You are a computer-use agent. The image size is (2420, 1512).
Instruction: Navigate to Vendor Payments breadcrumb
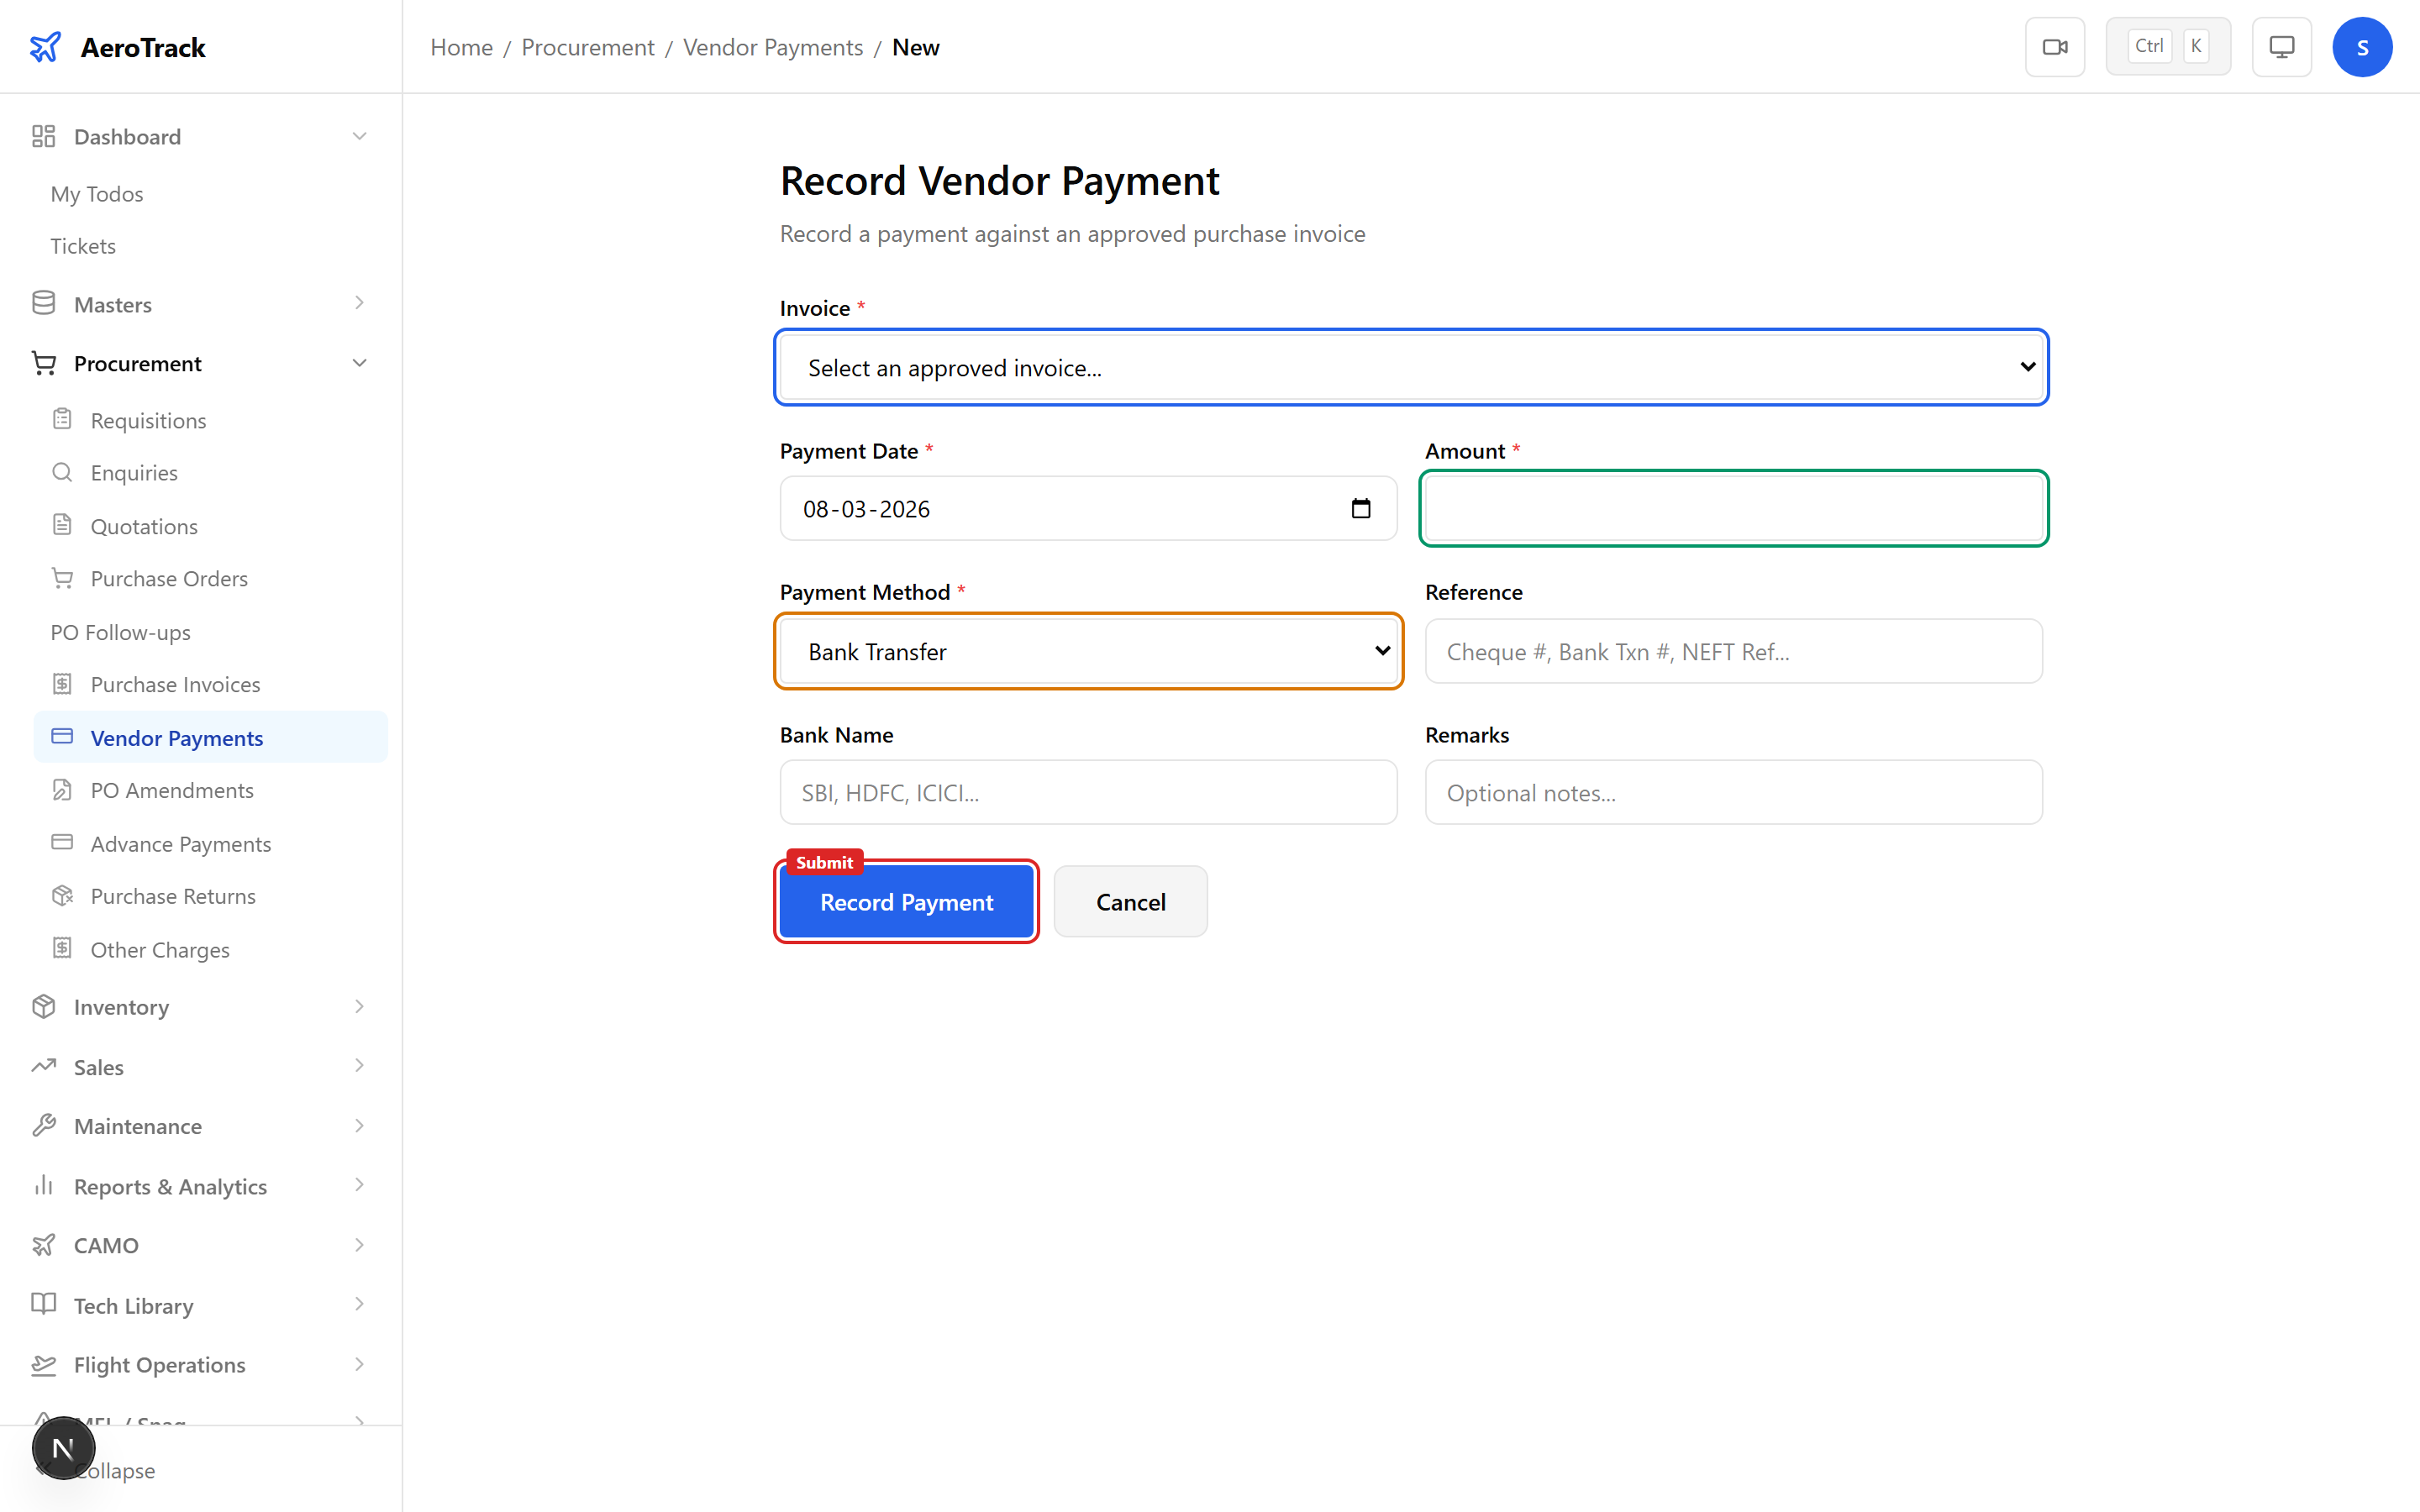pyautogui.click(x=772, y=47)
